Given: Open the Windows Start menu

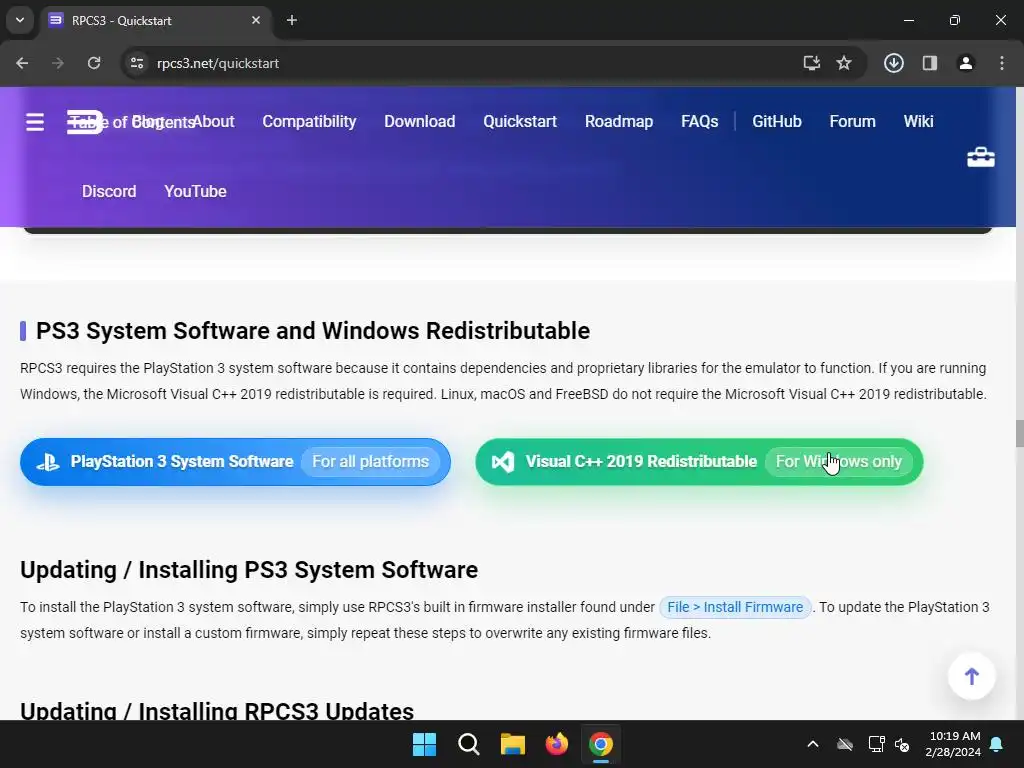Looking at the screenshot, I should click(x=424, y=744).
